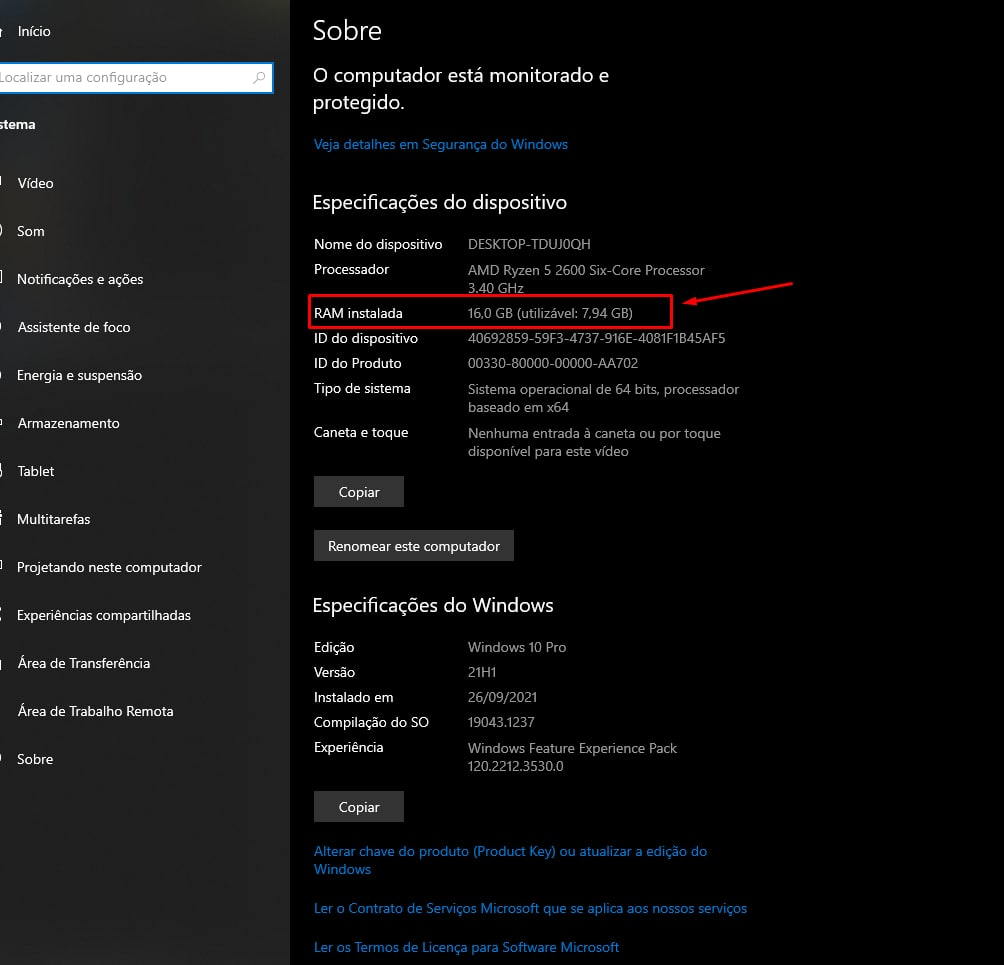This screenshot has height=965, width=1004.
Task: Open 'Ler o Contrato de Serviços Microsoft' link
Action: pyautogui.click(x=530, y=909)
